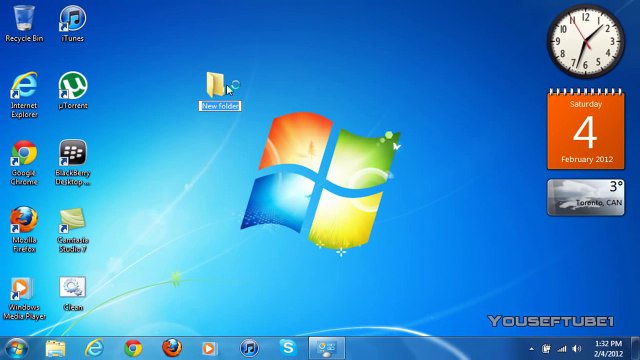This screenshot has width=640, height=360.
Task: Click the New folder name edit field
Action: 220,106
